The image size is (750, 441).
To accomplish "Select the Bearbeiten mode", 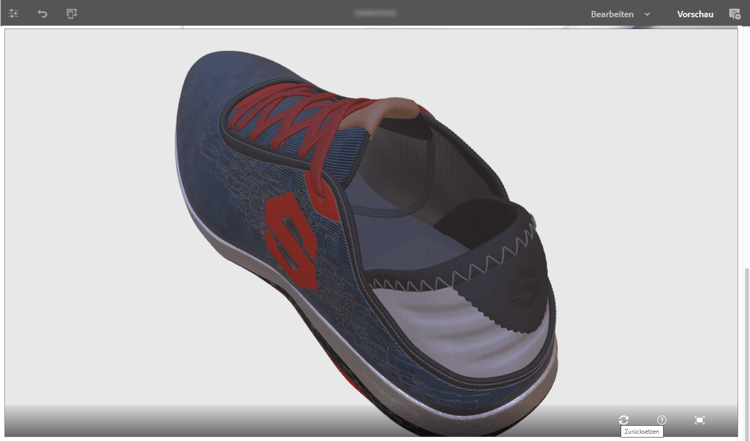I will (612, 14).
